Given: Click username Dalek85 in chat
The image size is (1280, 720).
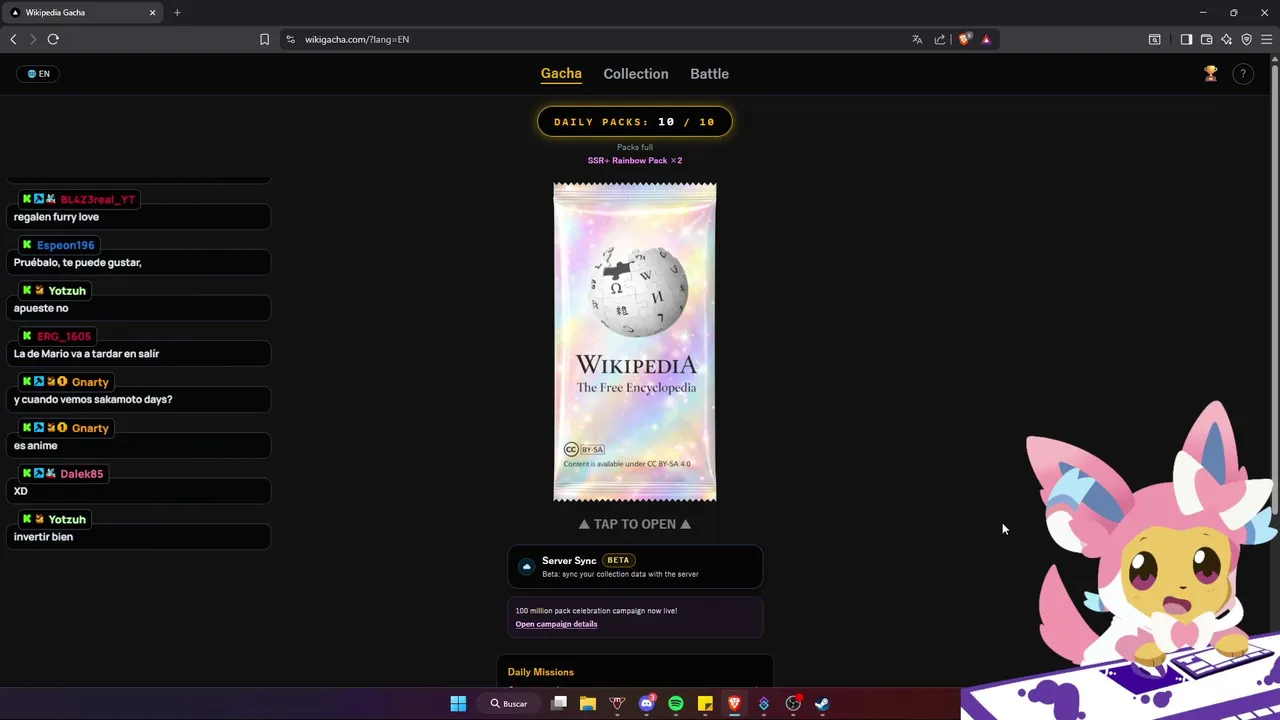Looking at the screenshot, I should click(82, 474).
